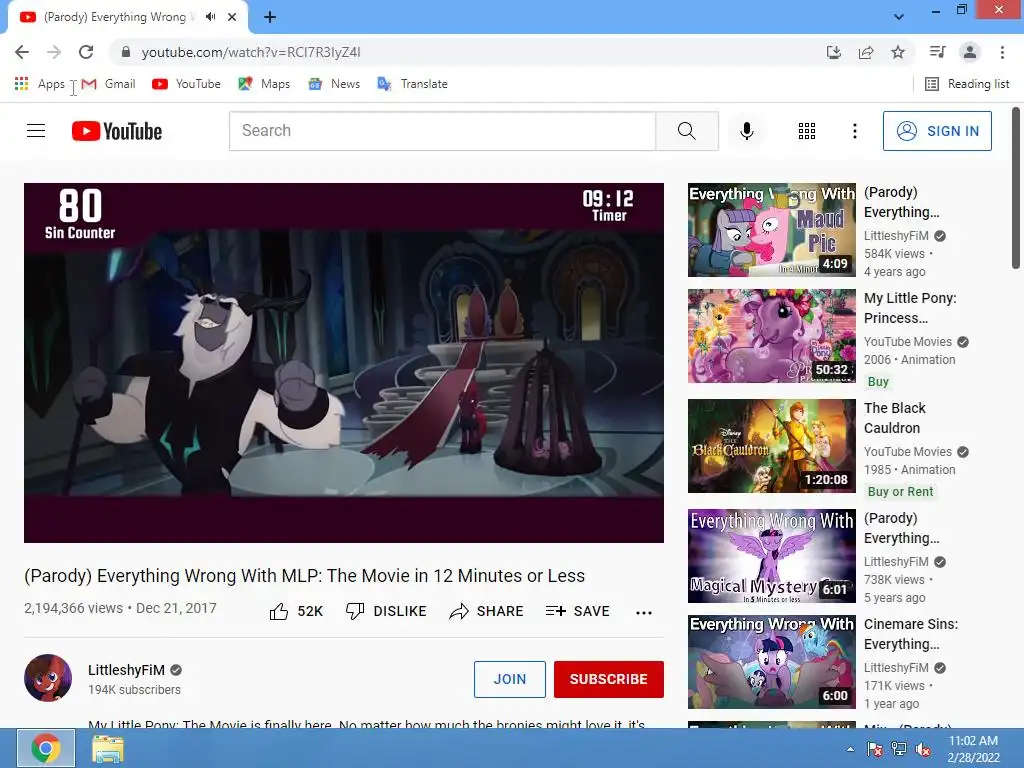
Task: Open Chrome from the Windows taskbar
Action: (x=46, y=748)
